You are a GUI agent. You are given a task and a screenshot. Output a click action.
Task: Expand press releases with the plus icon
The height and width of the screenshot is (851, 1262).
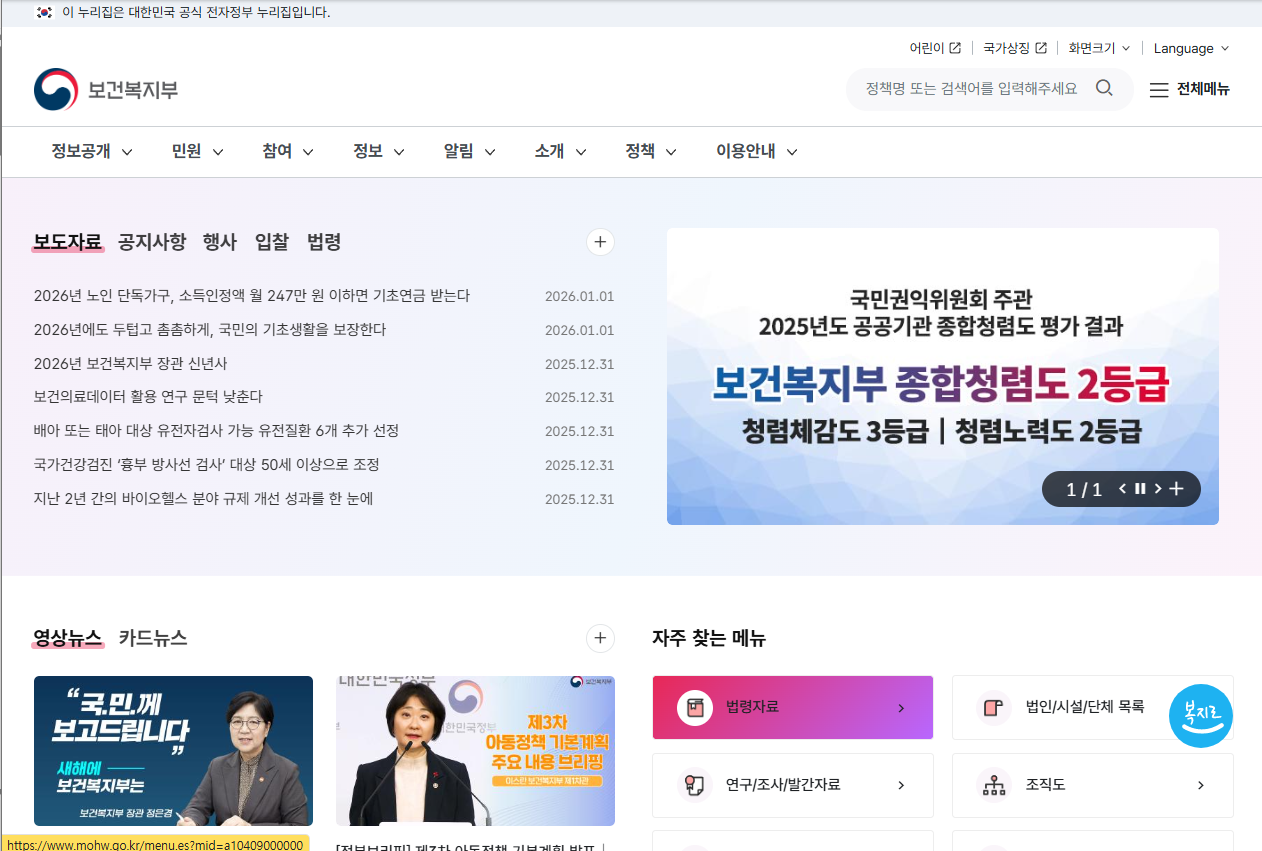click(x=600, y=242)
